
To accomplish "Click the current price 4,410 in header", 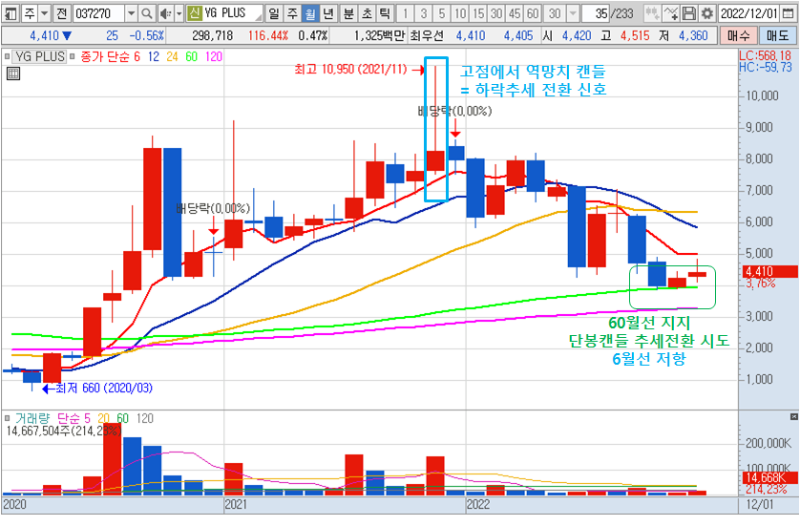I will click(44, 36).
